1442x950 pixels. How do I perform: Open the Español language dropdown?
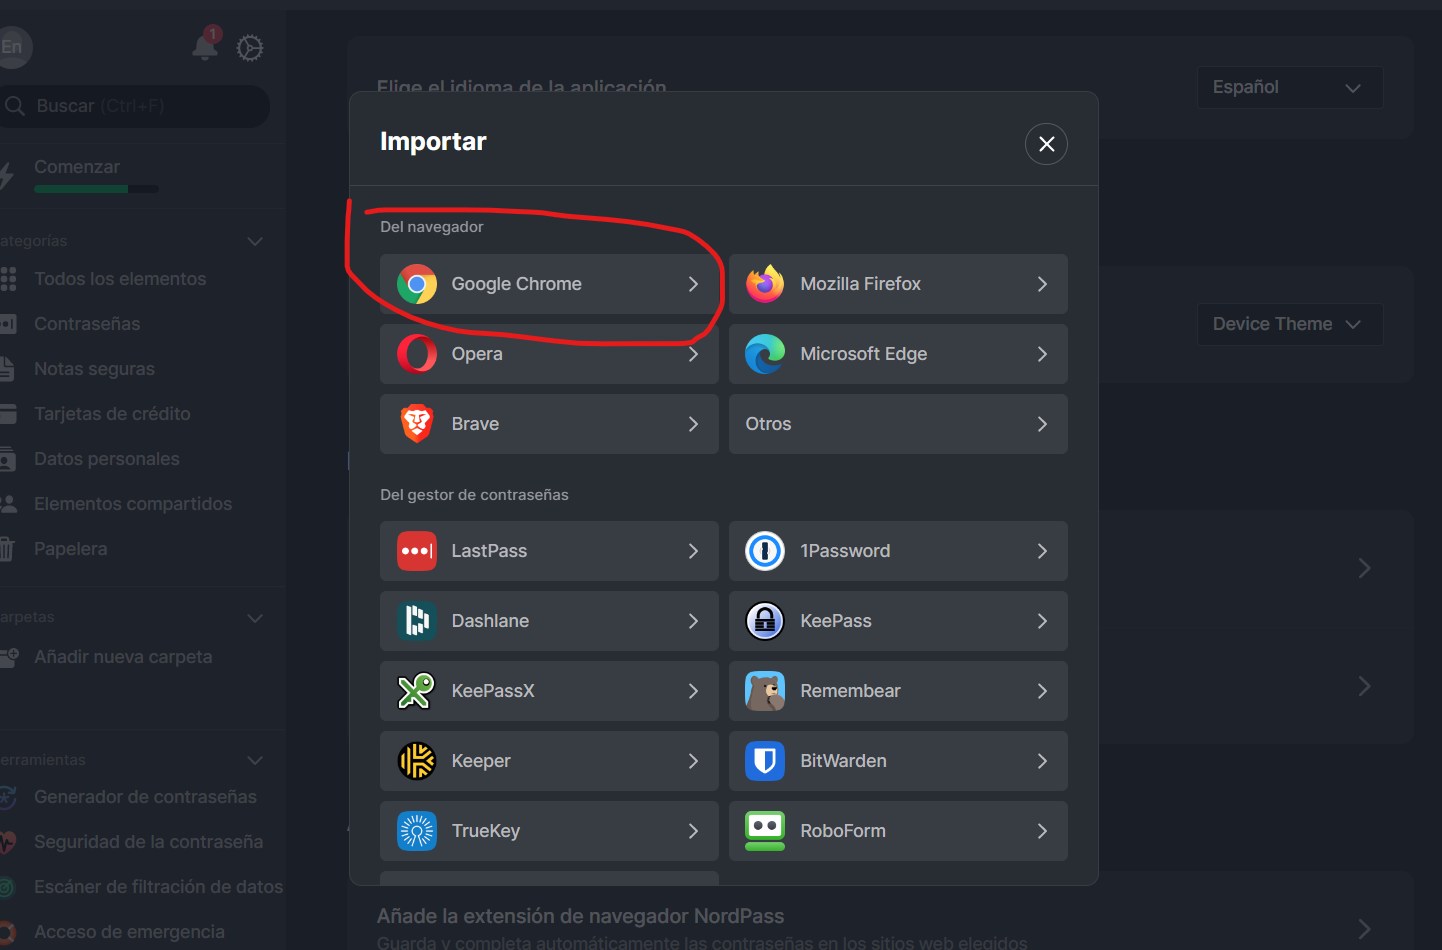point(1289,88)
